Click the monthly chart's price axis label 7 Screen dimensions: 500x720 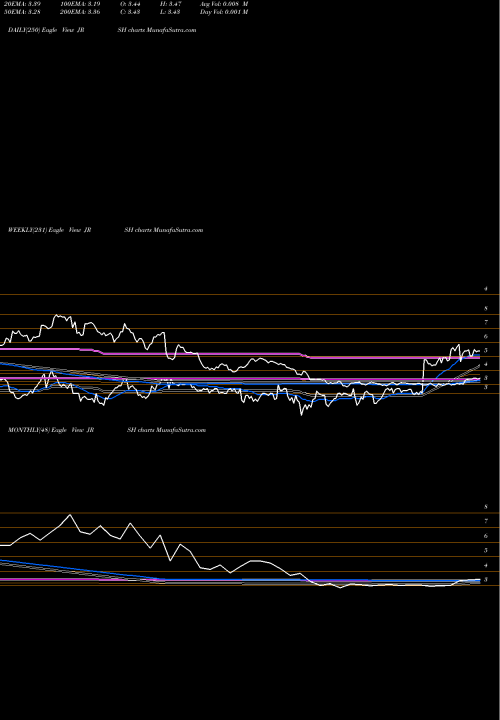click(x=486, y=522)
